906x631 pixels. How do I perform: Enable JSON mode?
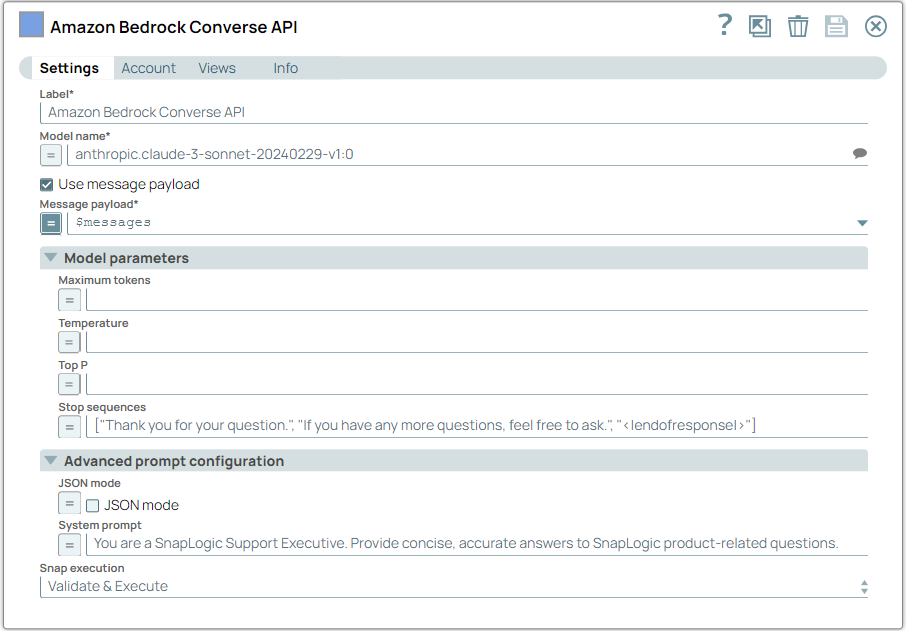(x=92, y=505)
